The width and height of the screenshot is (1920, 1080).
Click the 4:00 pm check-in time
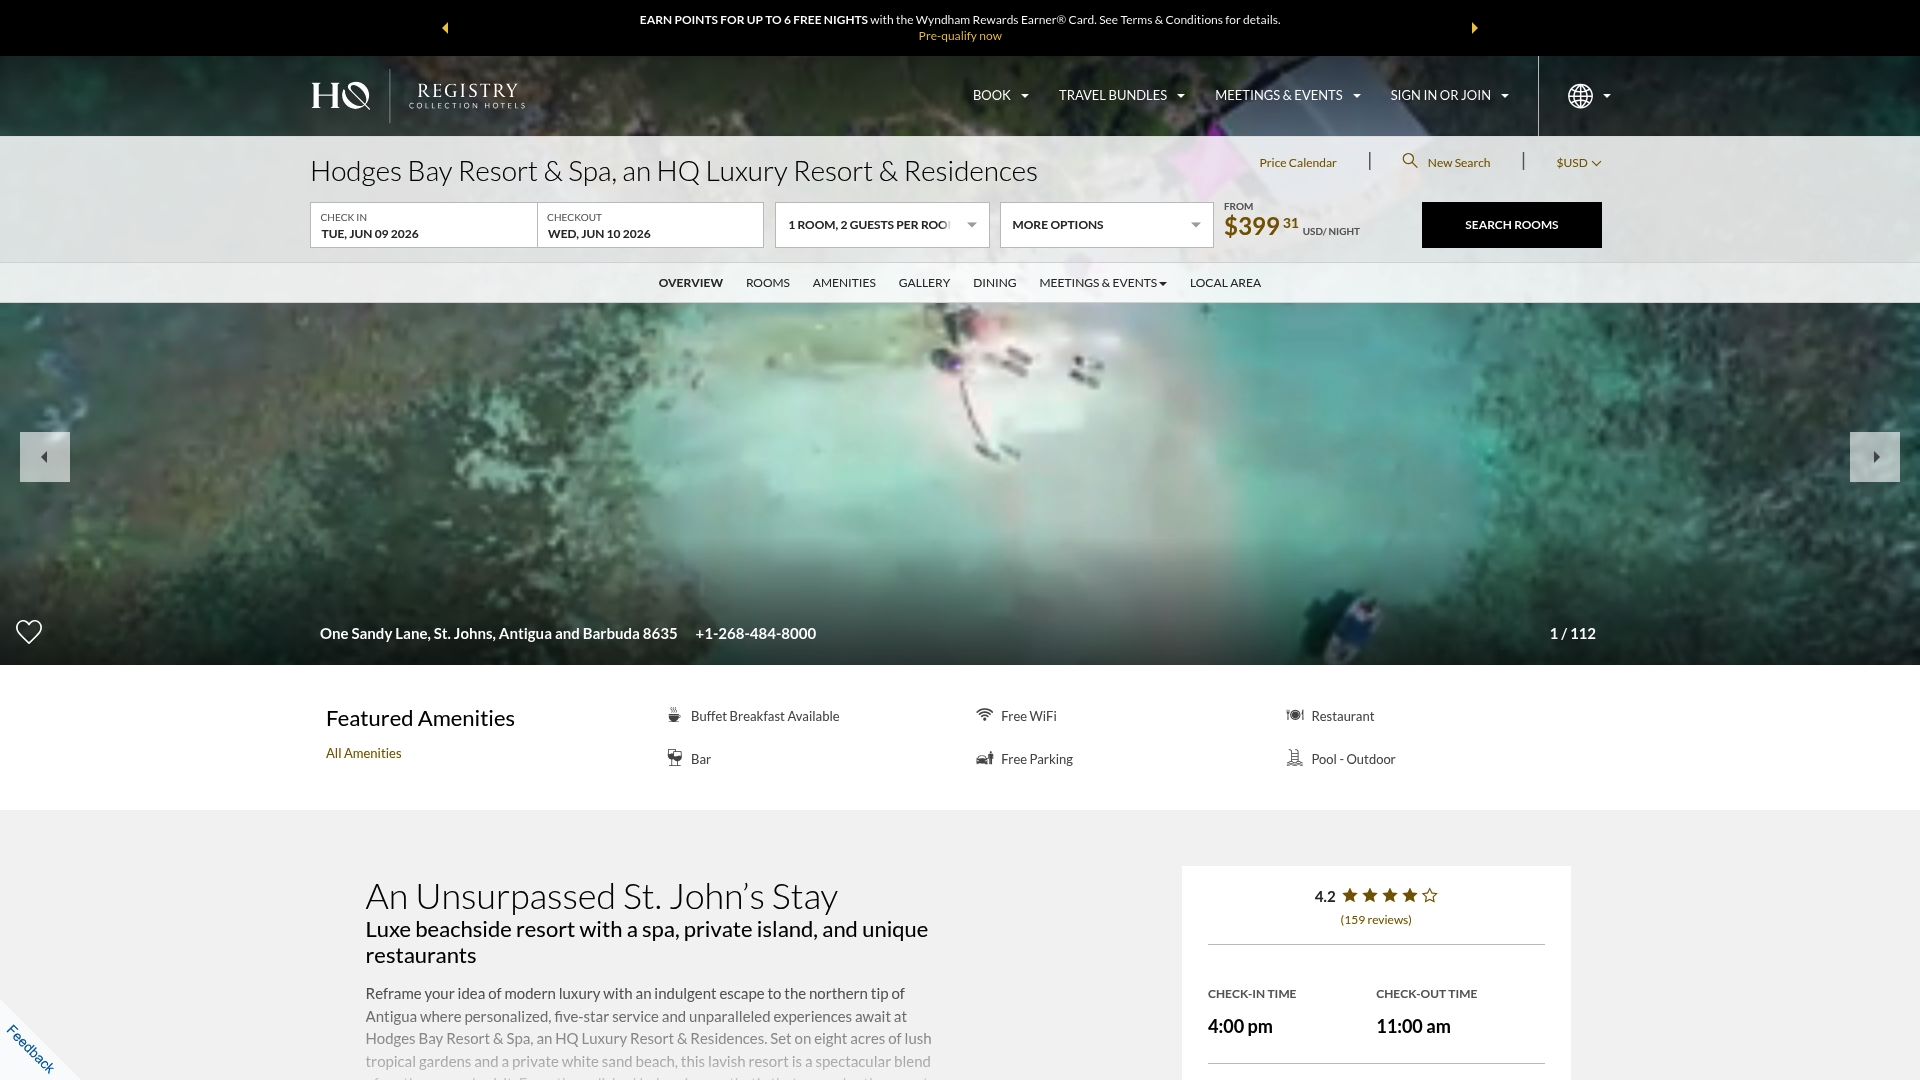click(x=1240, y=1027)
